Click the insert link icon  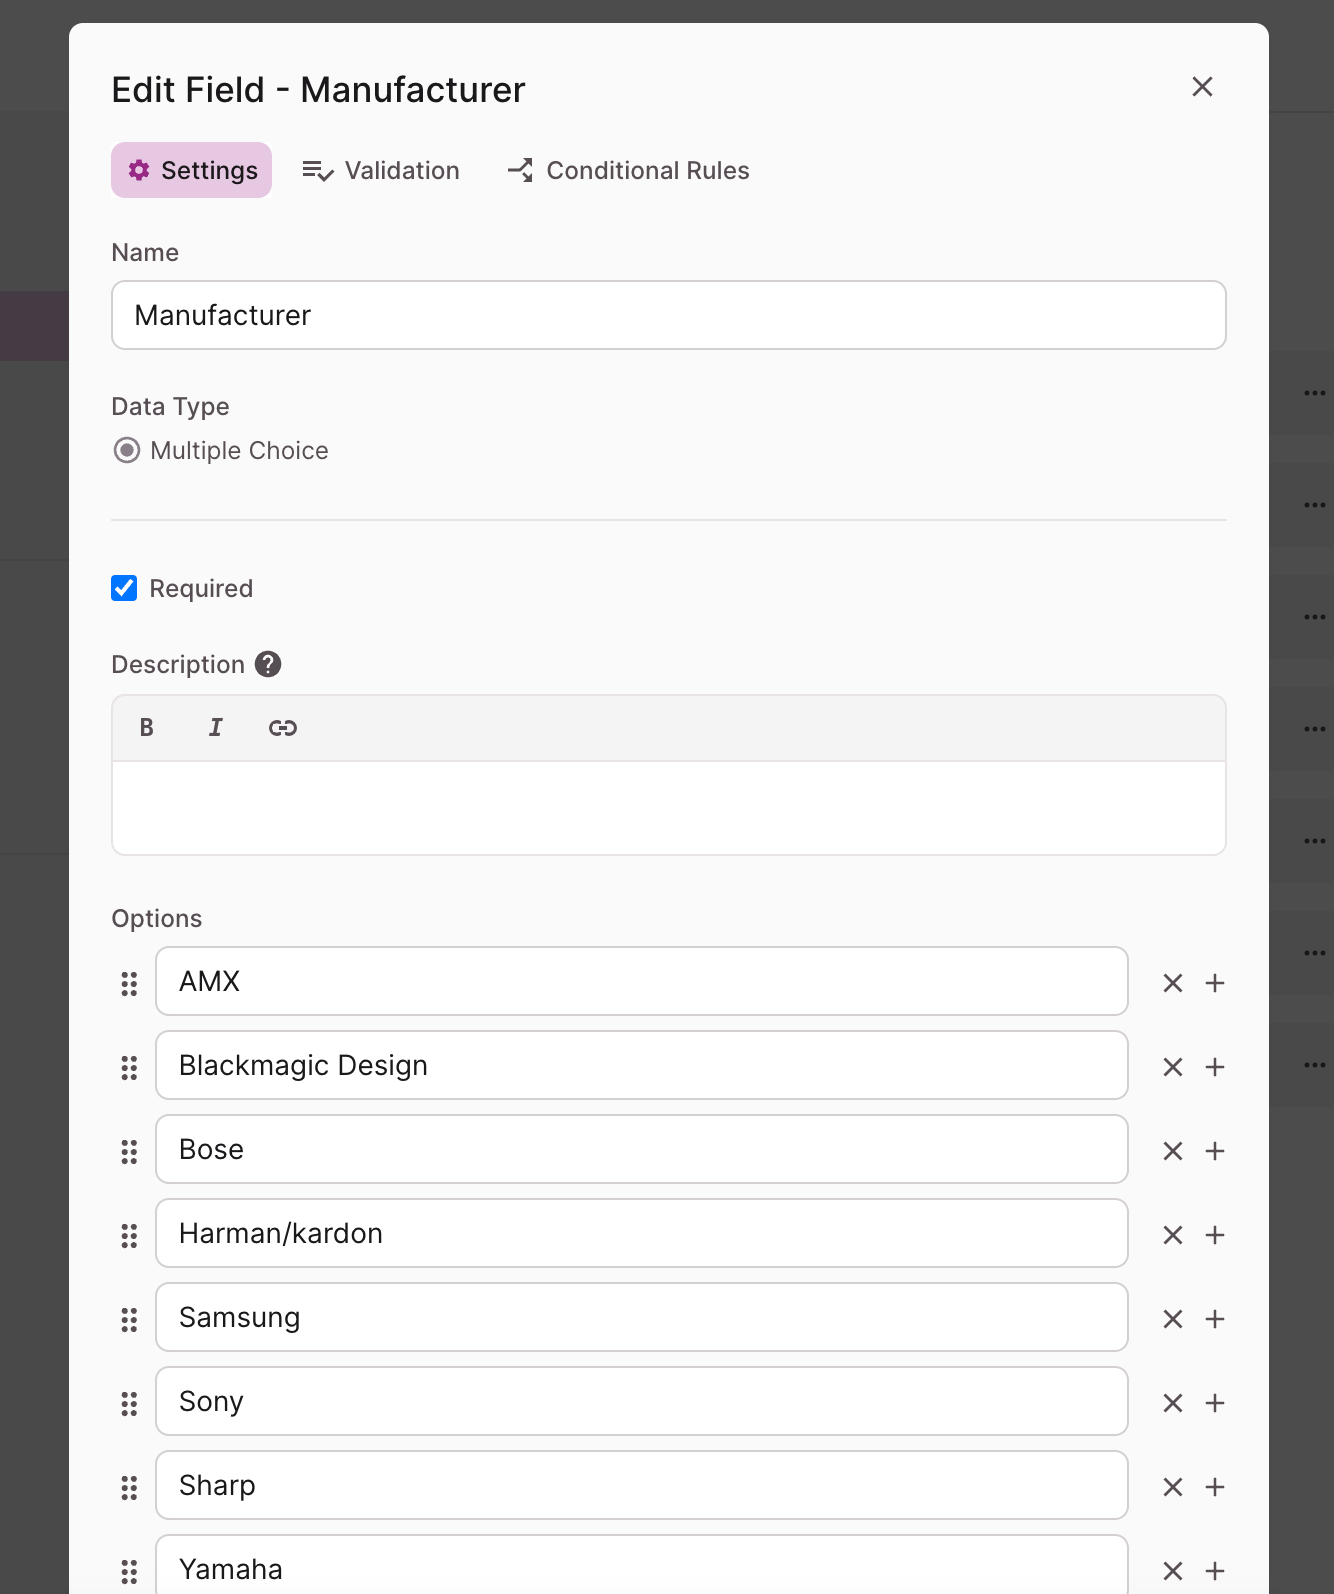tap(283, 728)
